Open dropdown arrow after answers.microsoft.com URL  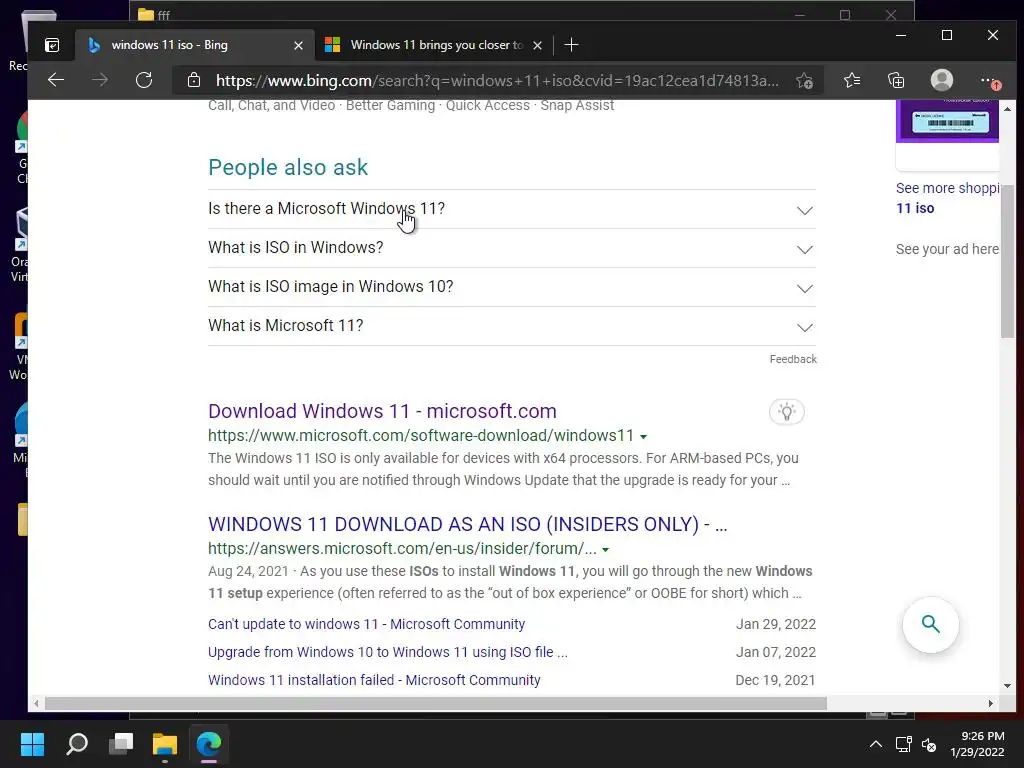(605, 550)
